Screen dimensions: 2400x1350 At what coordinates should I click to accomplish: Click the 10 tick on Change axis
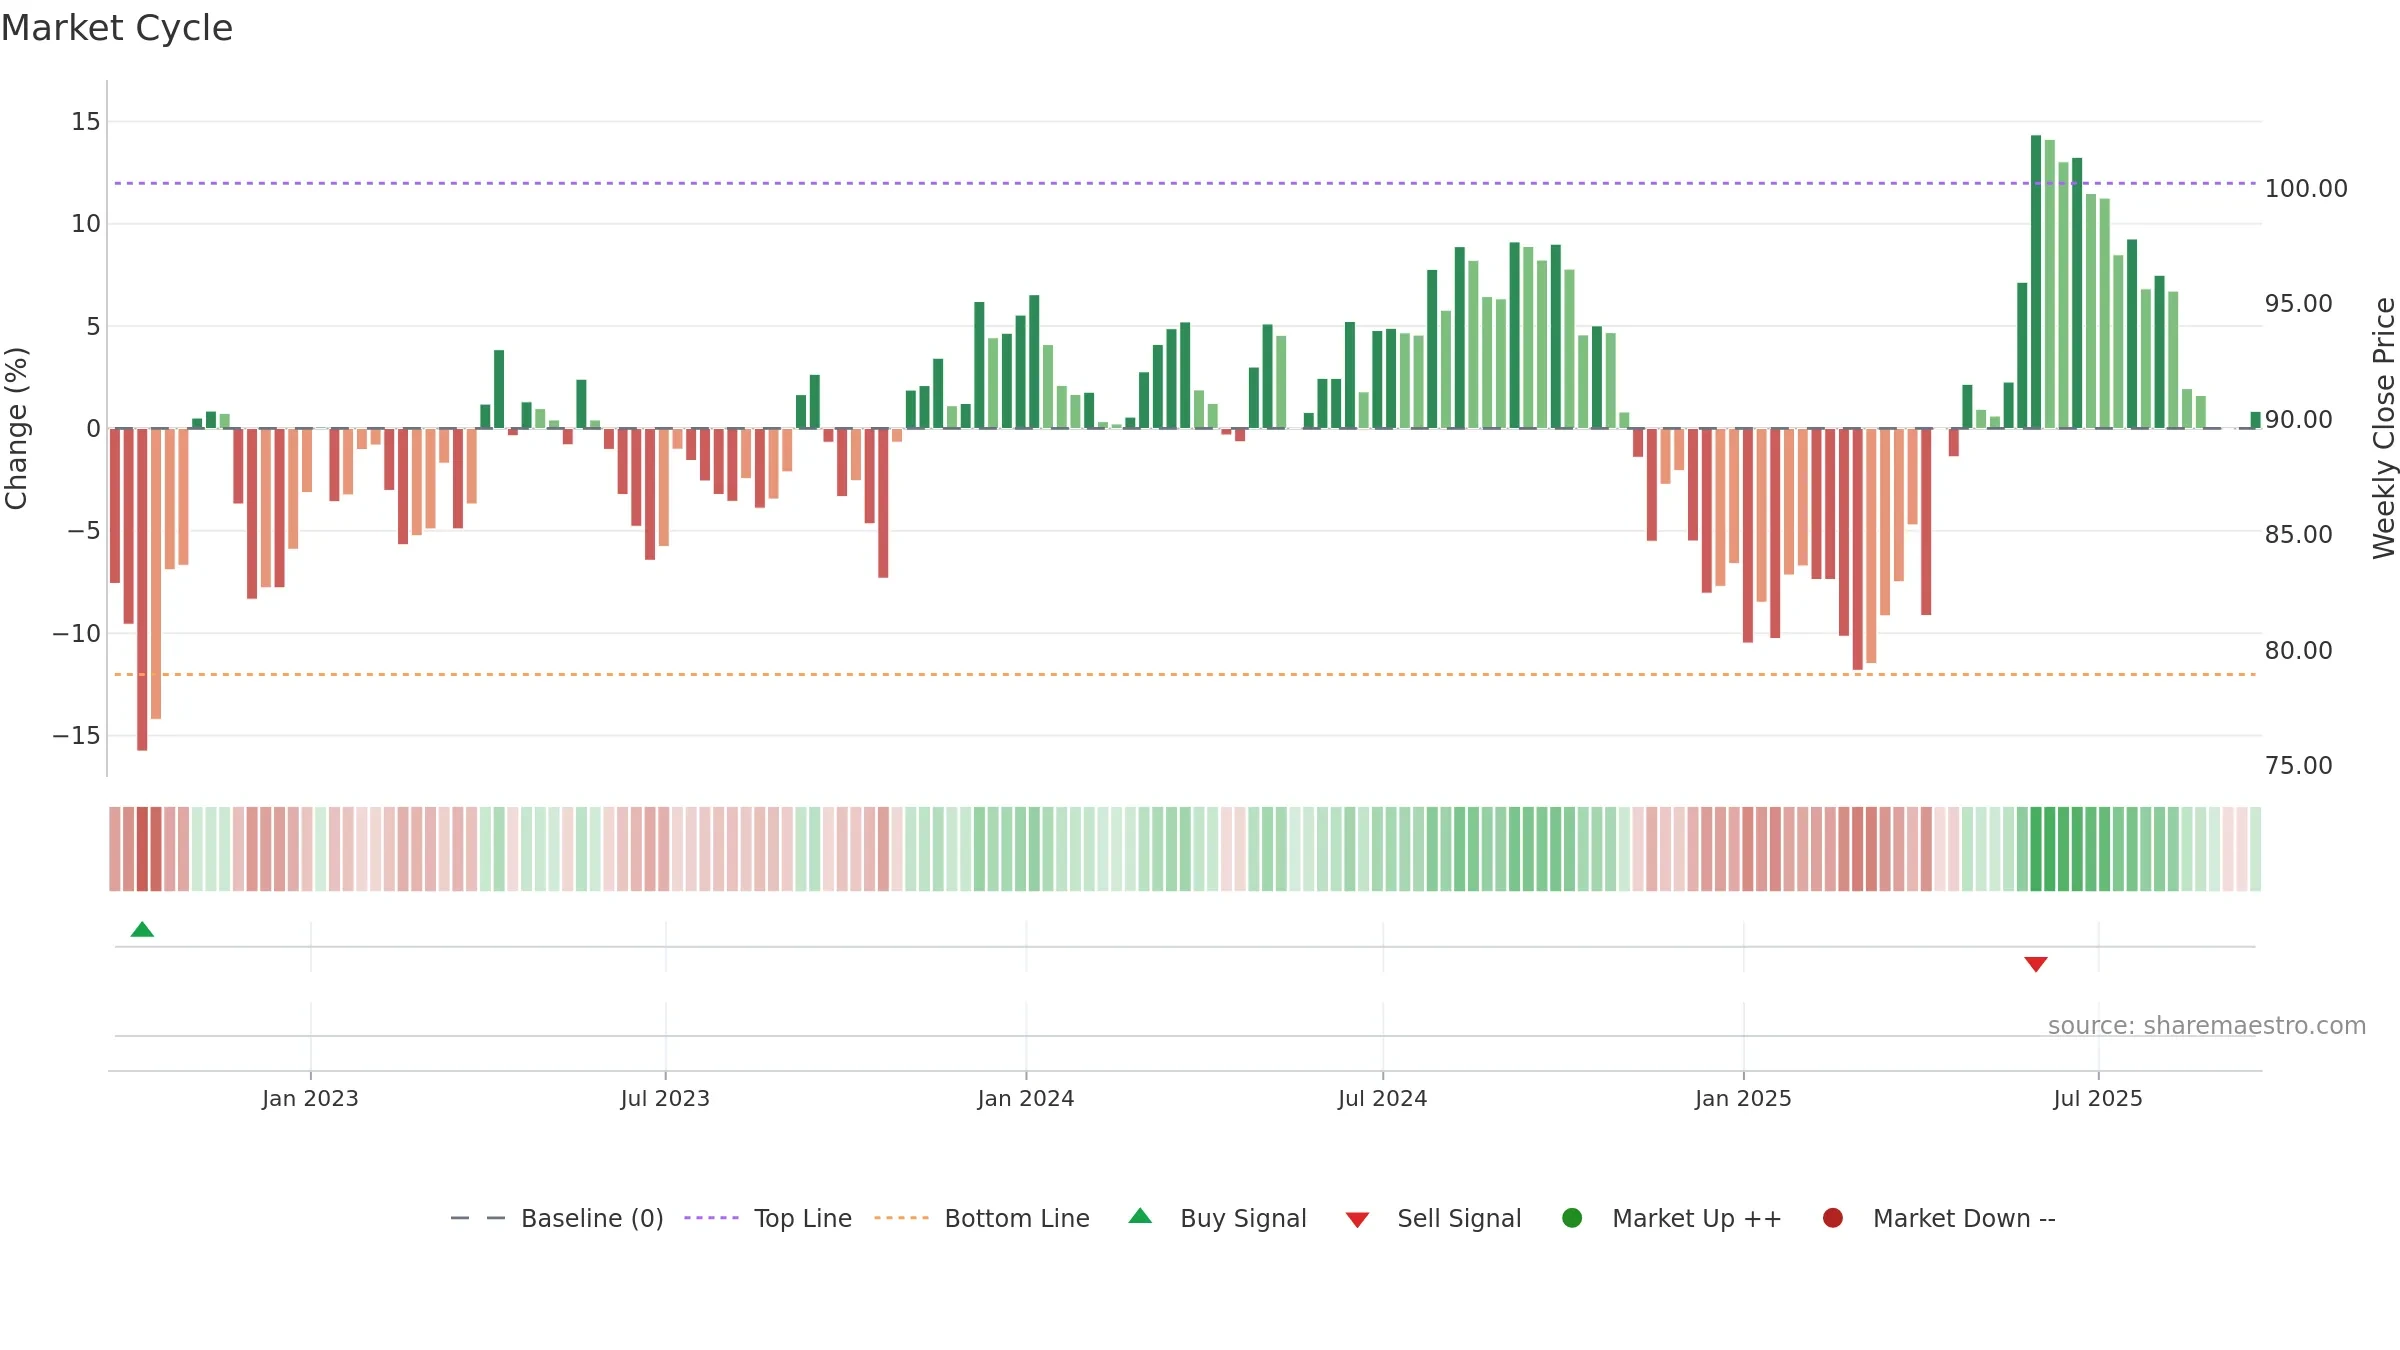pyautogui.click(x=86, y=224)
